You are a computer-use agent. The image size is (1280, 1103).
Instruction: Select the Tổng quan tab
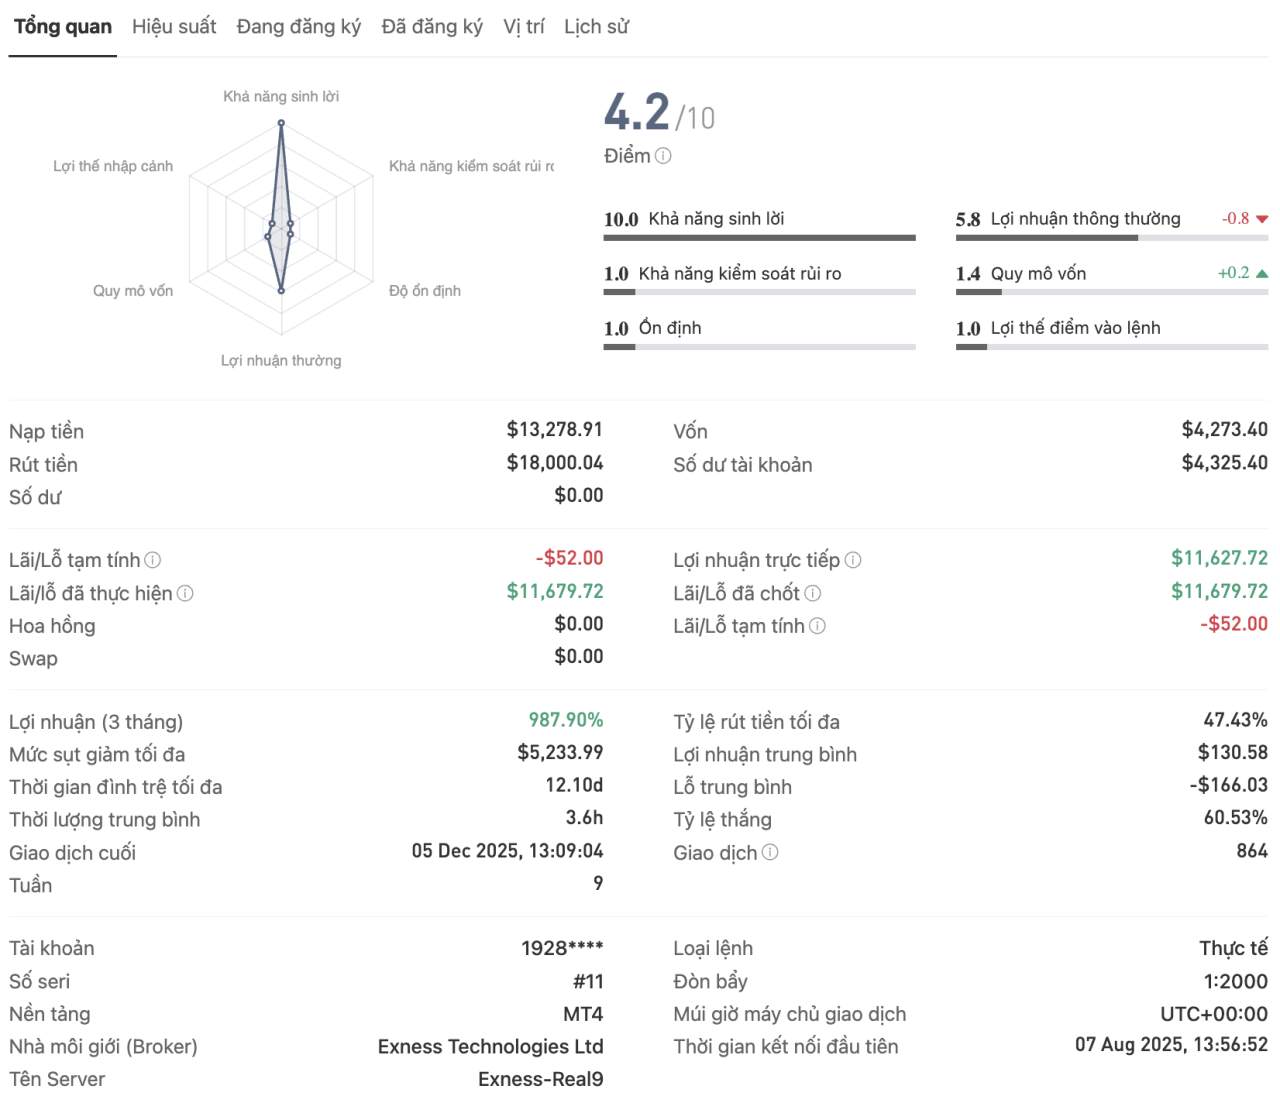(x=63, y=27)
